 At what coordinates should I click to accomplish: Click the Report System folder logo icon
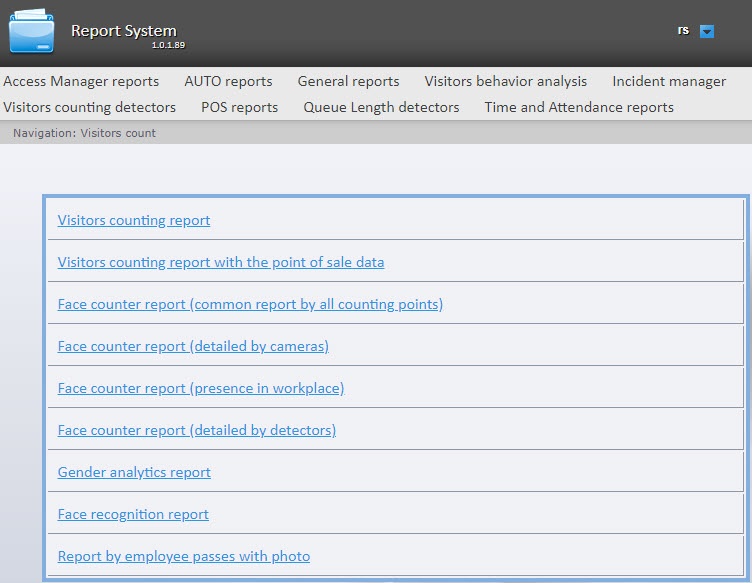click(x=32, y=31)
